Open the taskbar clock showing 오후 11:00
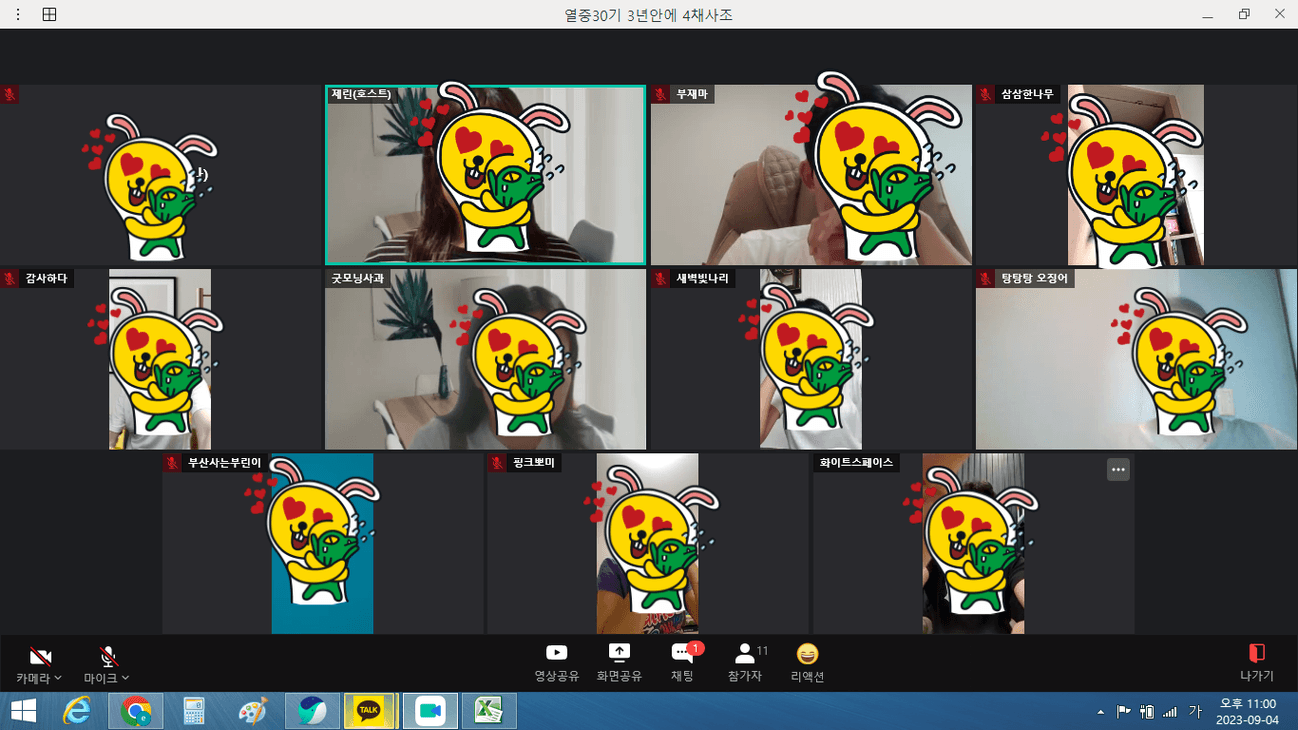 tap(1247, 711)
